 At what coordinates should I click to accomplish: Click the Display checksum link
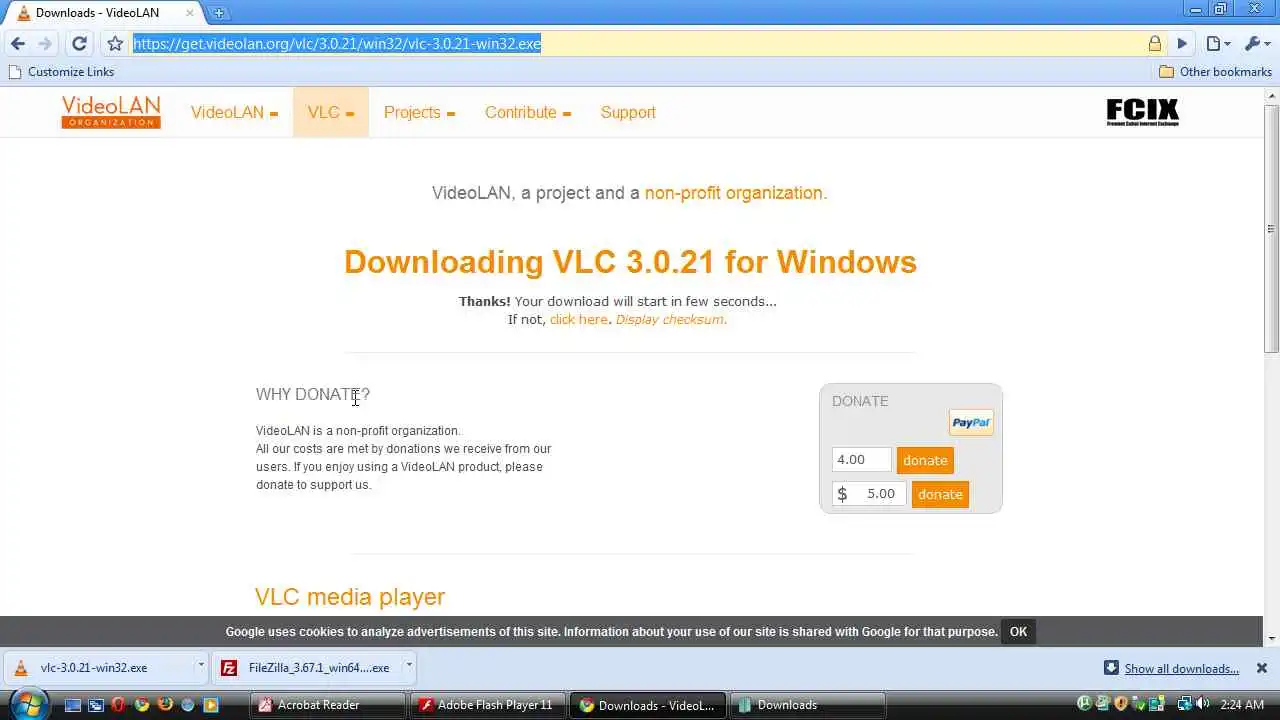point(669,320)
